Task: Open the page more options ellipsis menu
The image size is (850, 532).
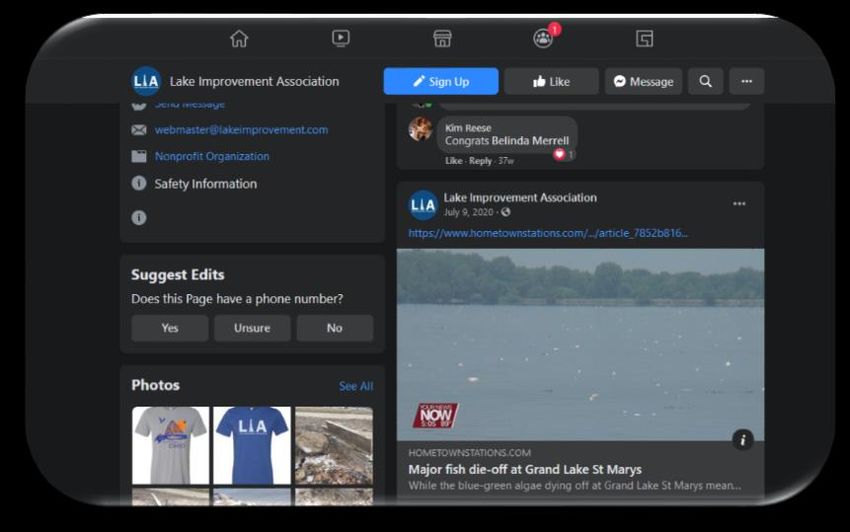Action: (x=746, y=81)
